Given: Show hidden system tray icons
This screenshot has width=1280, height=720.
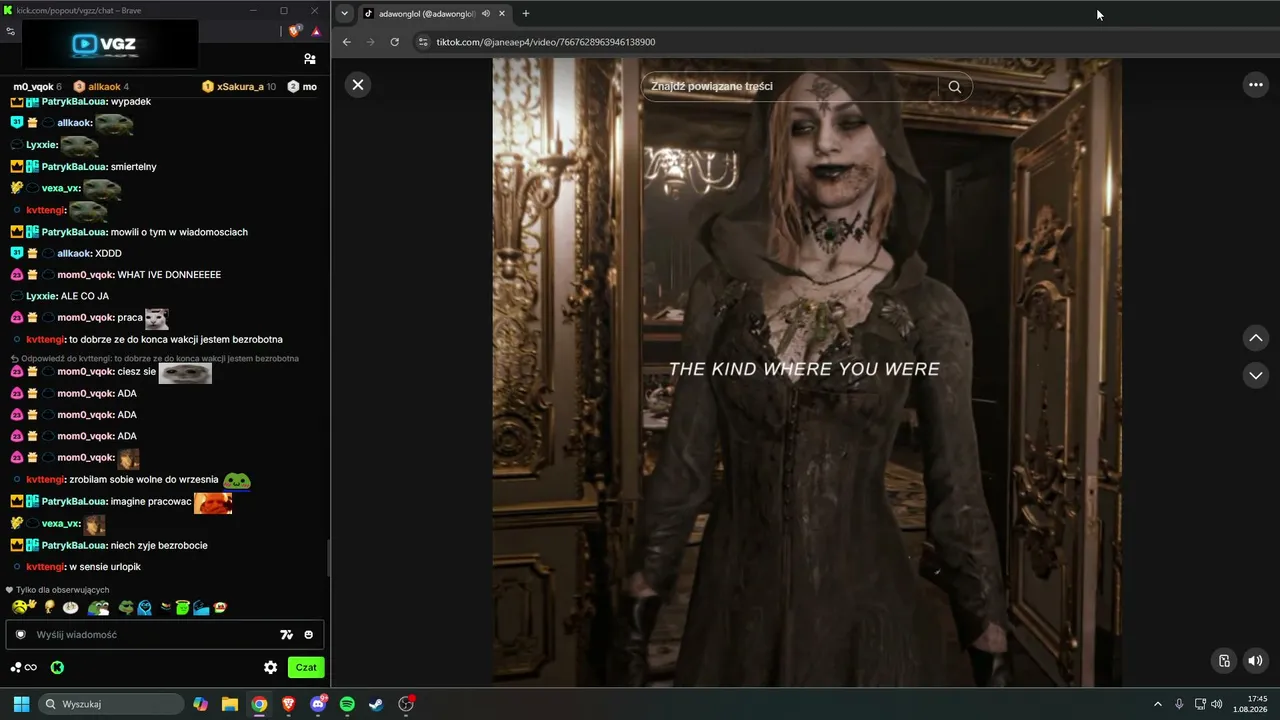Looking at the screenshot, I should coord(1158,704).
